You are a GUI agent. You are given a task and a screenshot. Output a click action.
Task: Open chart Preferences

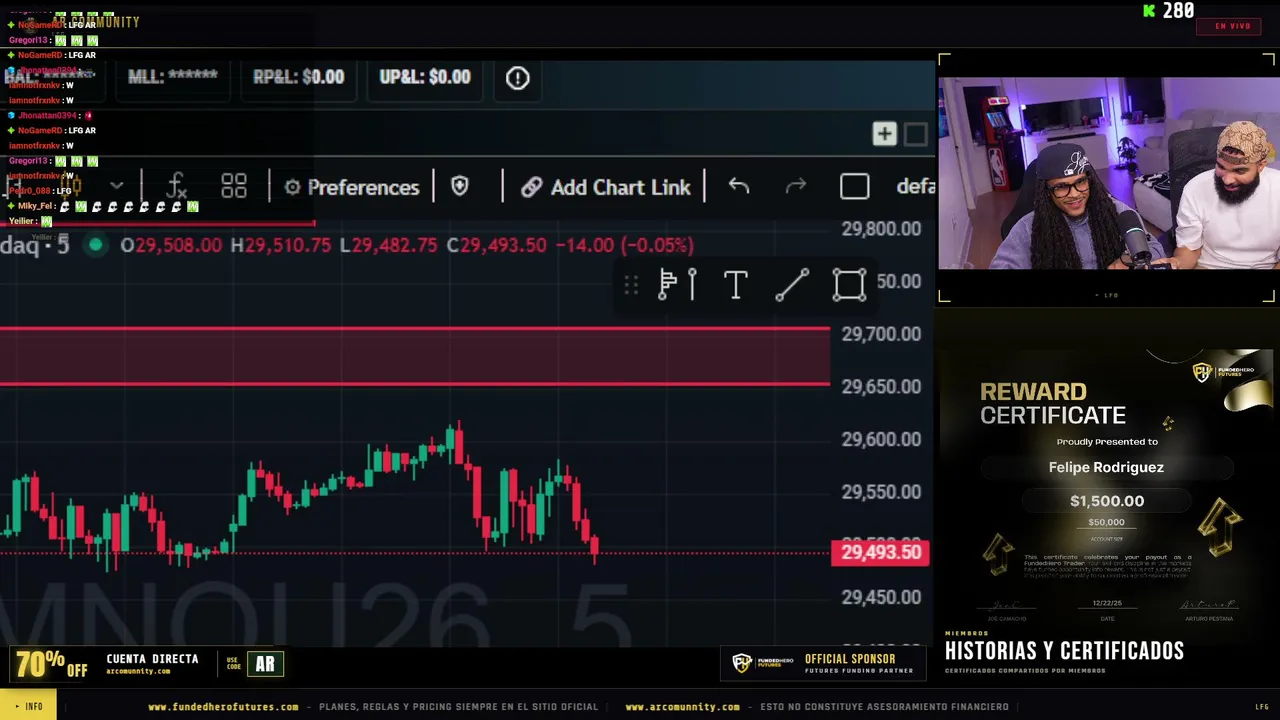point(352,187)
